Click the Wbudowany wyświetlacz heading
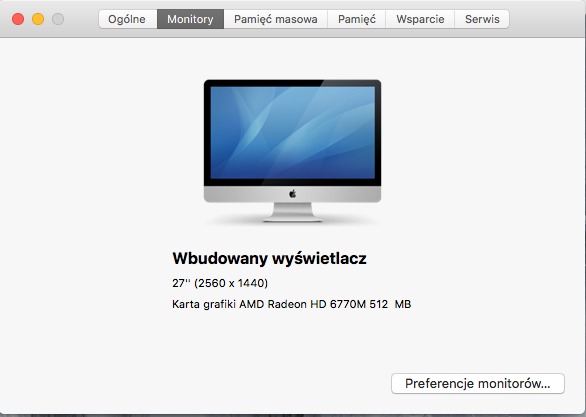This screenshot has height=417, width=586. click(x=269, y=258)
